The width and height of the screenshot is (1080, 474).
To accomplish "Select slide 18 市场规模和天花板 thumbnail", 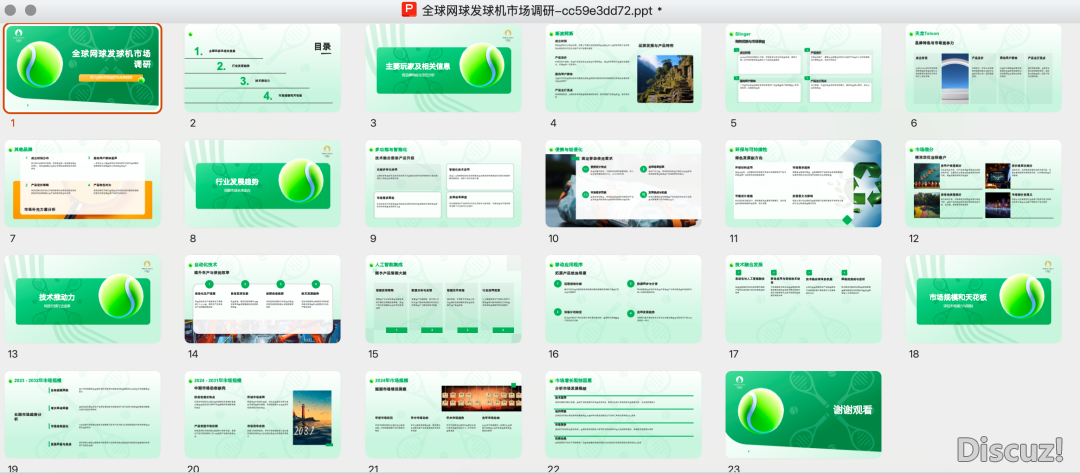I will 984,300.
